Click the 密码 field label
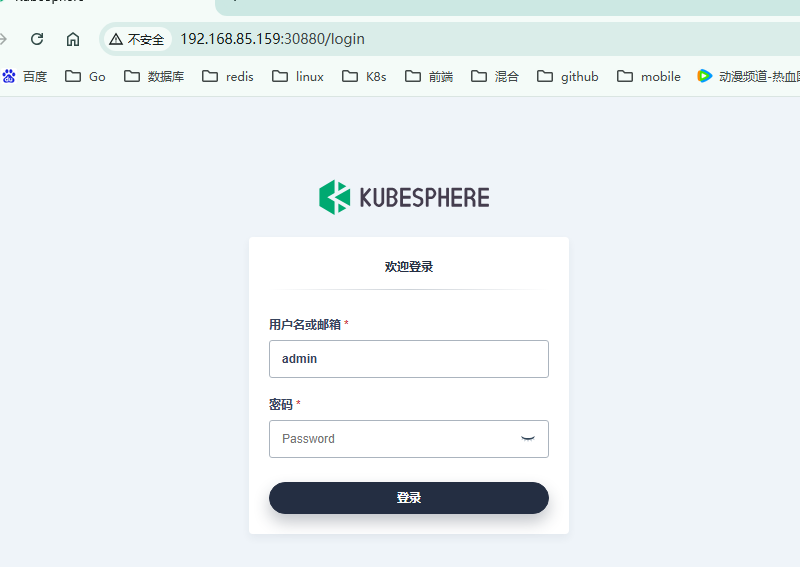The image size is (800, 567). (281, 405)
